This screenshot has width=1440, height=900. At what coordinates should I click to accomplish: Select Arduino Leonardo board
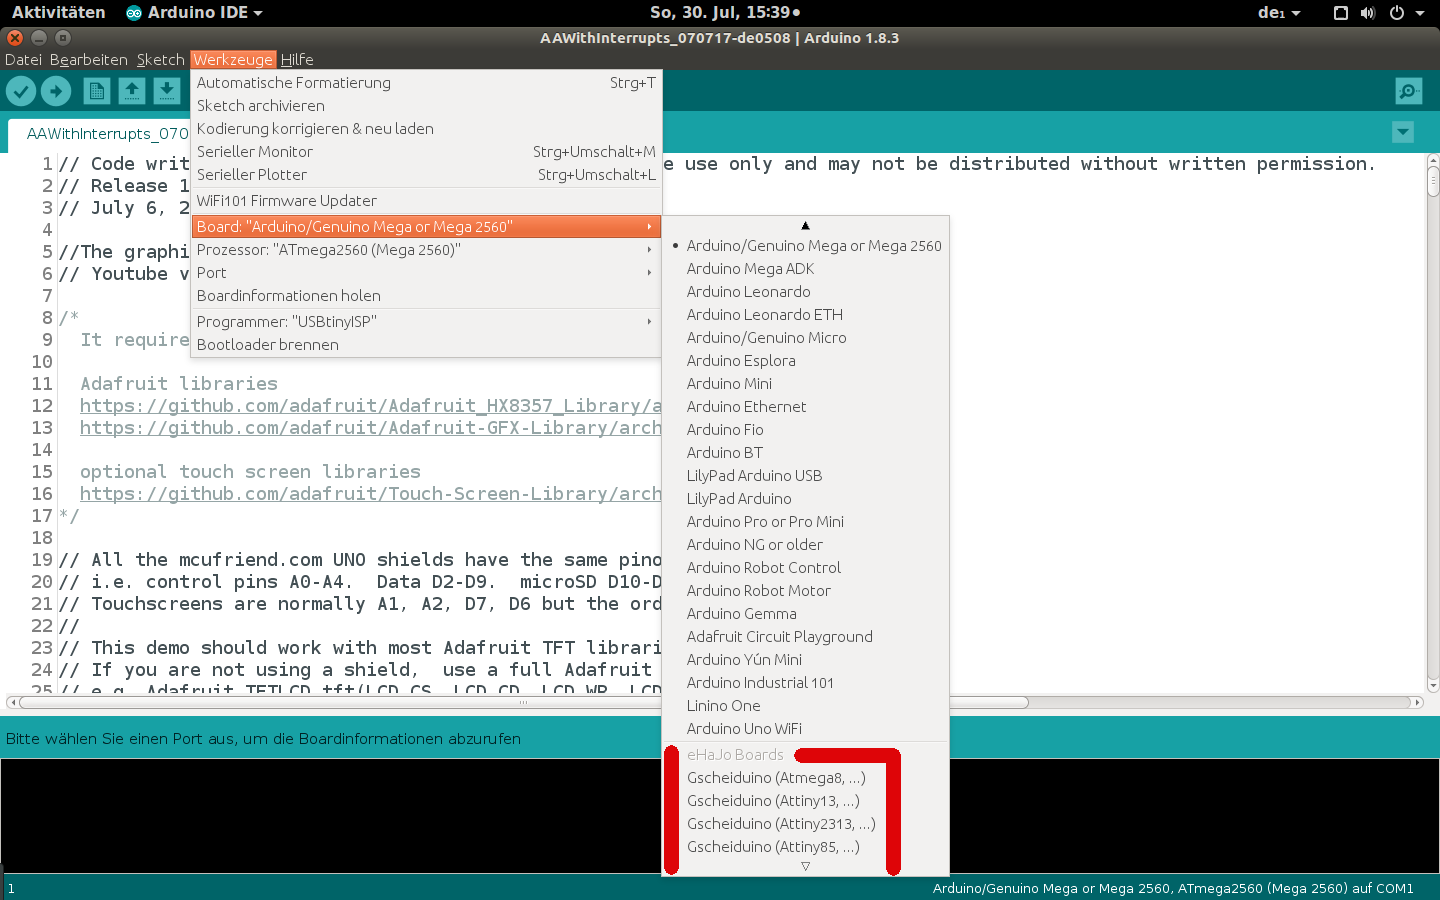pos(806,292)
